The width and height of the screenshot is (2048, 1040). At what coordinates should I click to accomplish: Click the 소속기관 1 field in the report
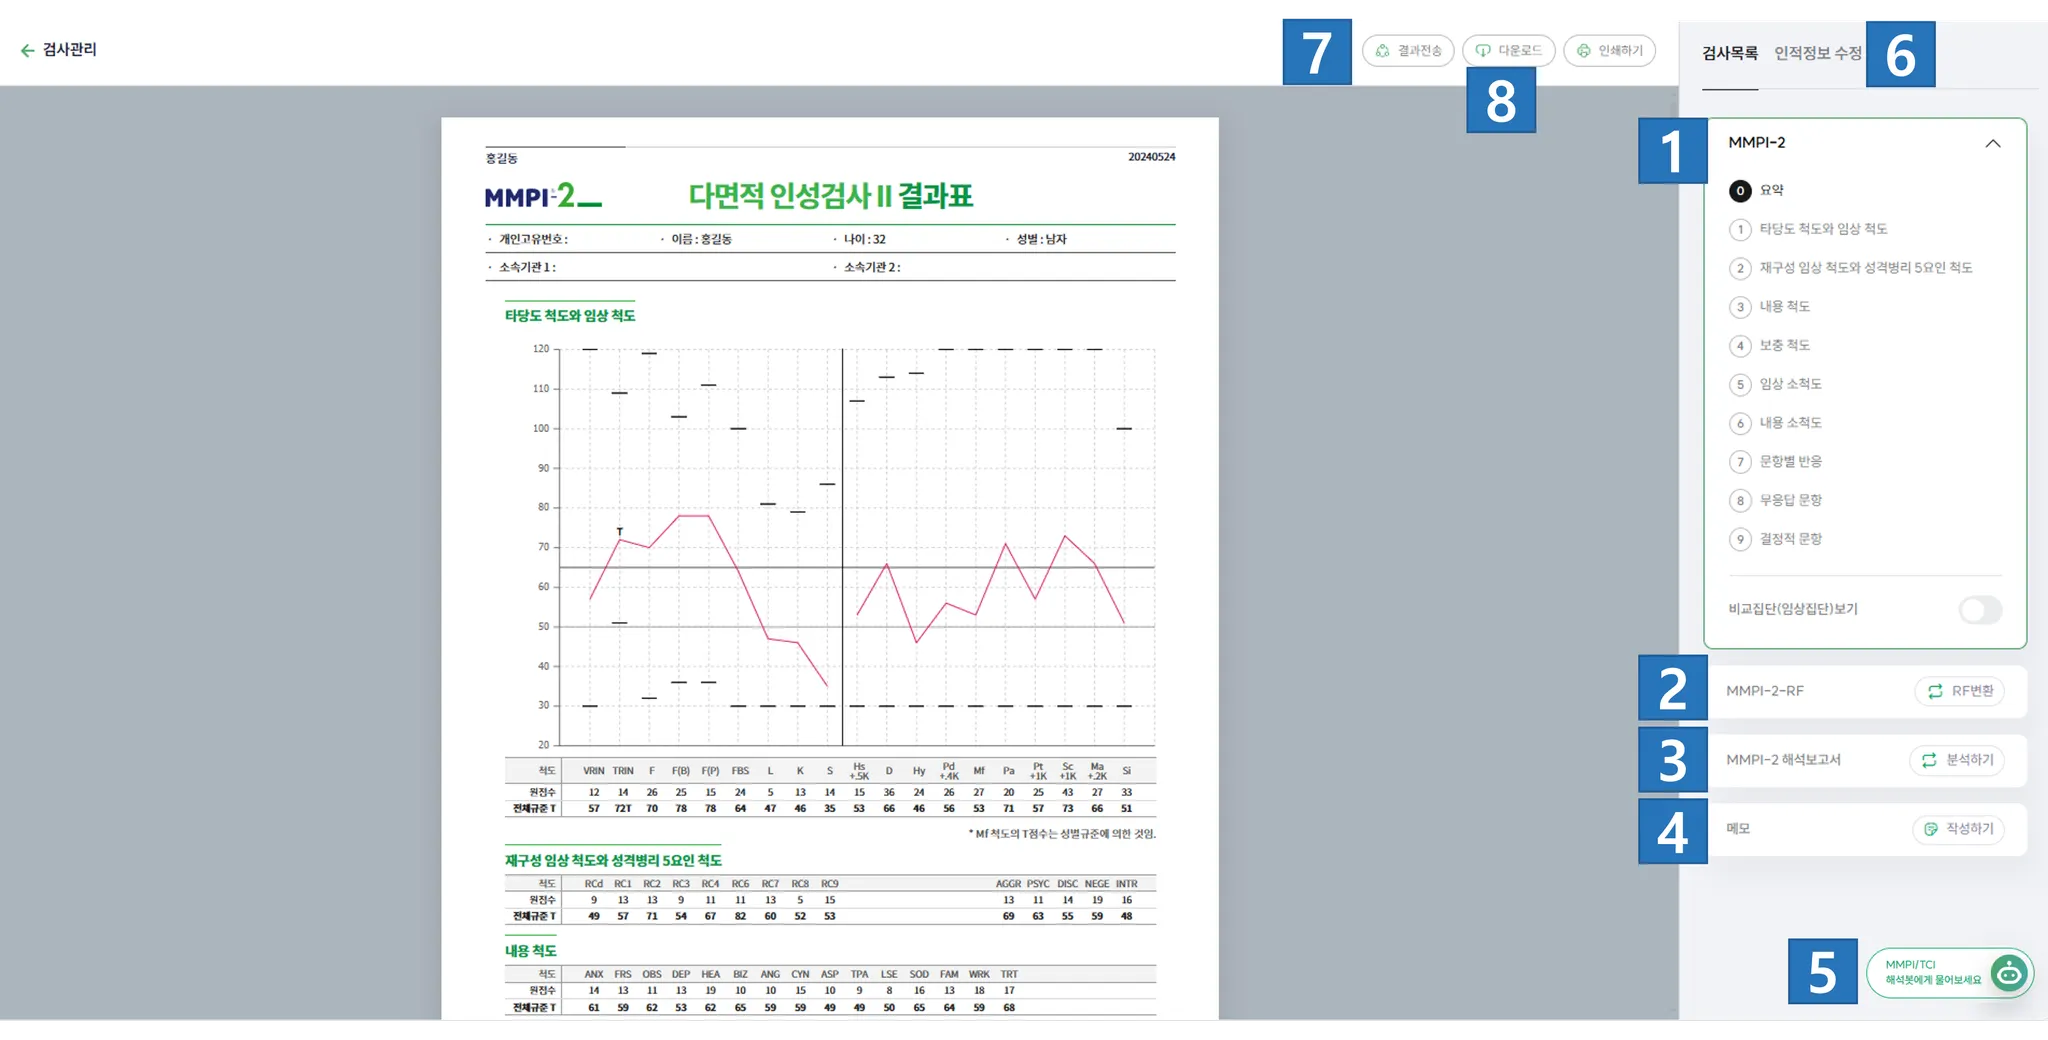[527, 267]
